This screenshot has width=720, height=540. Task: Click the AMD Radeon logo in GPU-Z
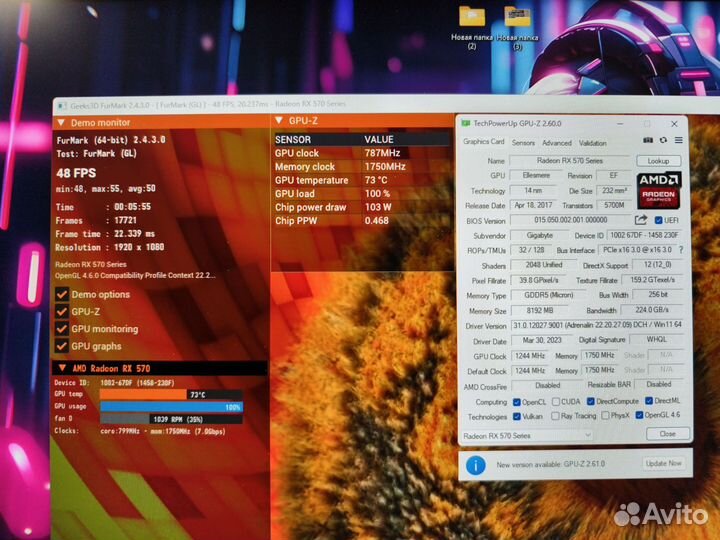coord(659,191)
